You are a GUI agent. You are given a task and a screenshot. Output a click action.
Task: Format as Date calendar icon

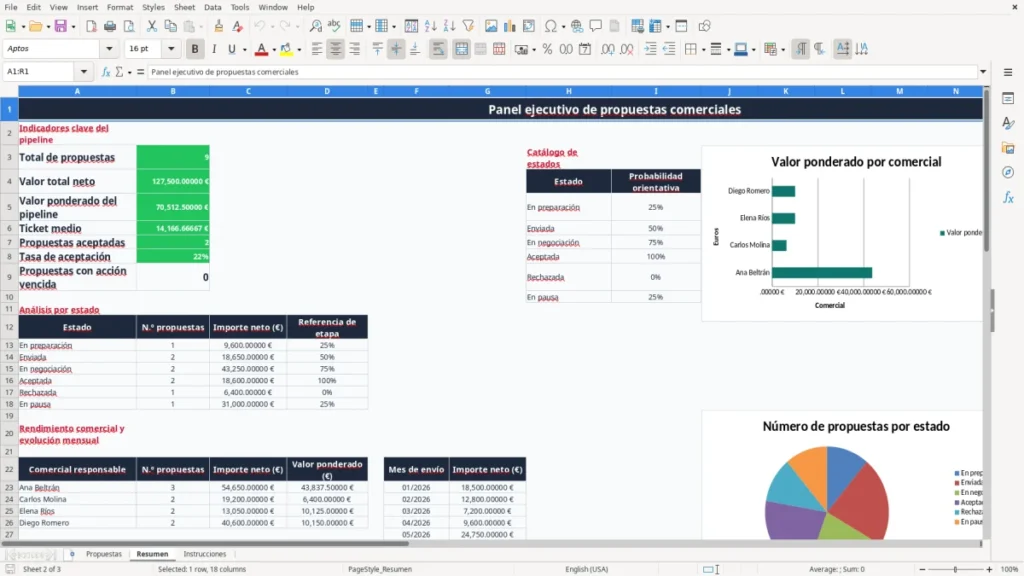click(585, 49)
